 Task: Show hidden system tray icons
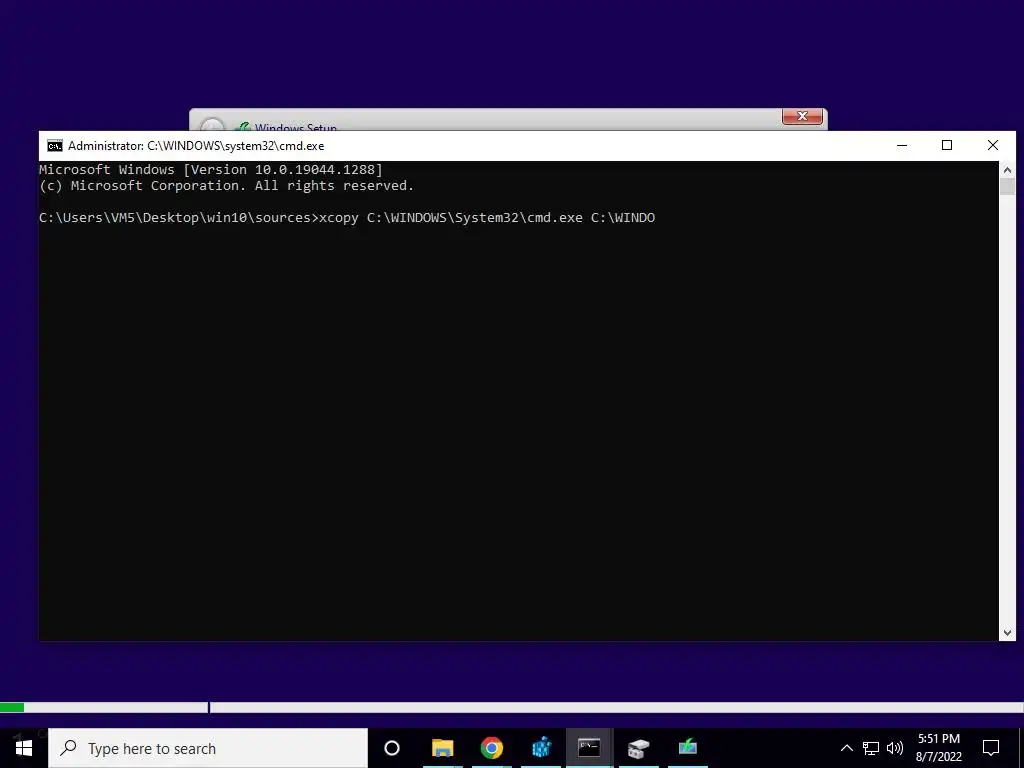(846, 748)
